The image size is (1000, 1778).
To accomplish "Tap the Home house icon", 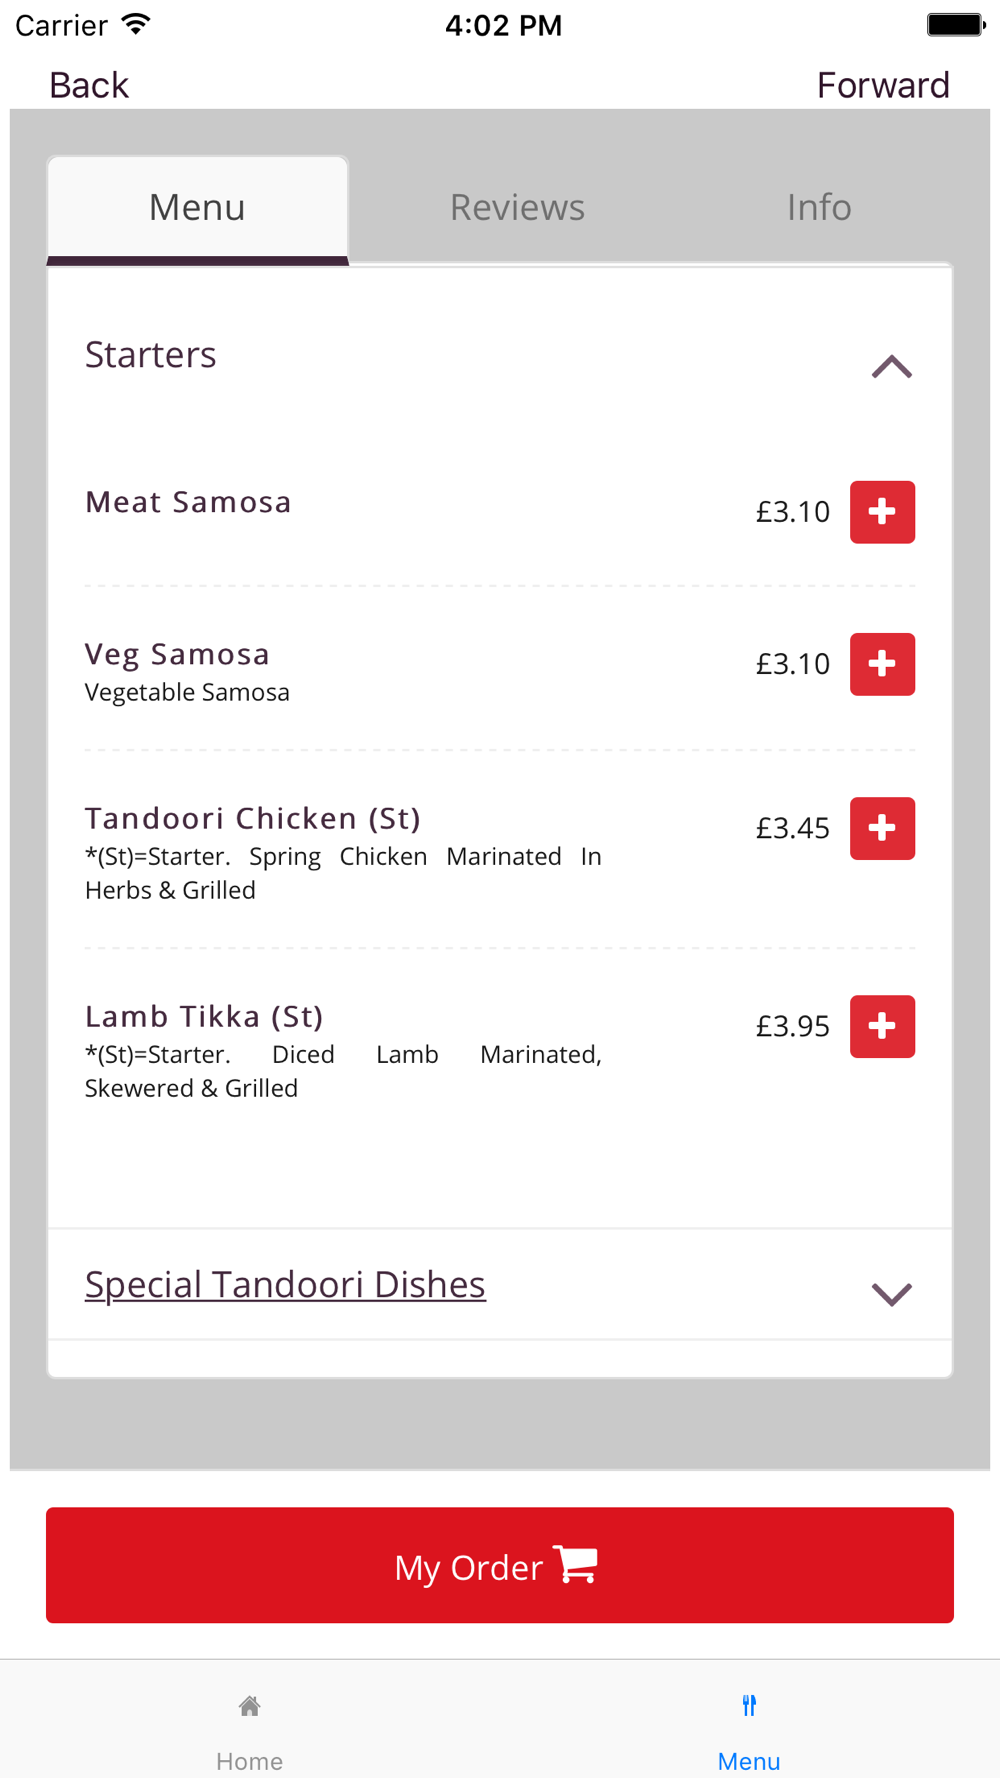I will (250, 1705).
